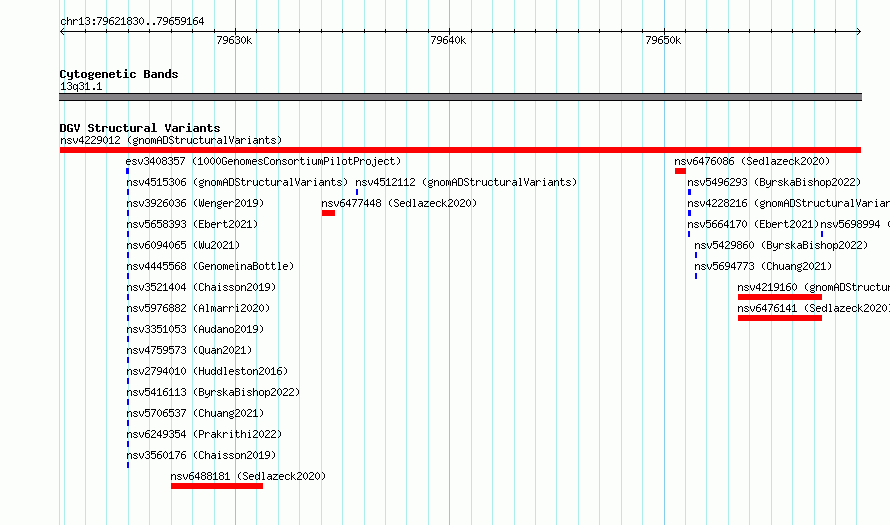The width and height of the screenshot is (890, 525).
Task: Open the nsv4515306 gnomAD variant label
Action: coord(237,182)
